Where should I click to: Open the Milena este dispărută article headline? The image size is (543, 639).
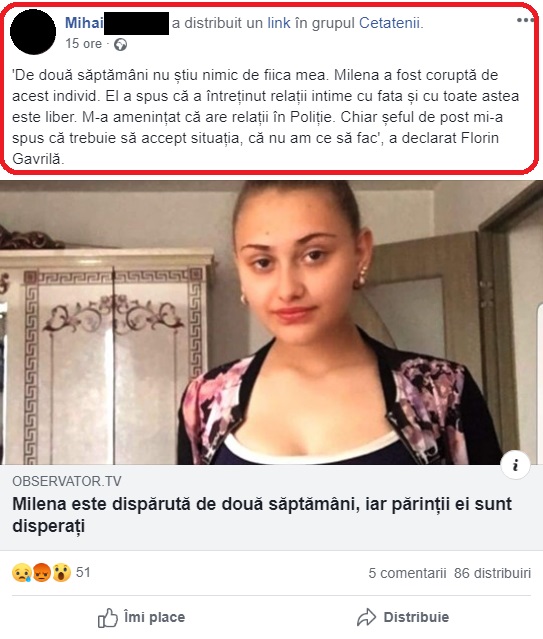point(262,515)
